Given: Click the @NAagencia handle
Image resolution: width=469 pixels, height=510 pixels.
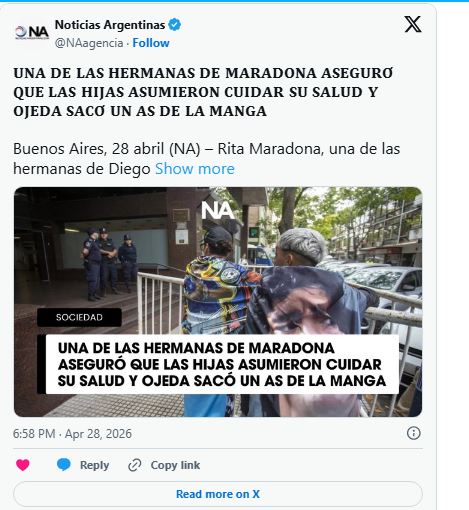Looking at the screenshot, I should click(89, 43).
